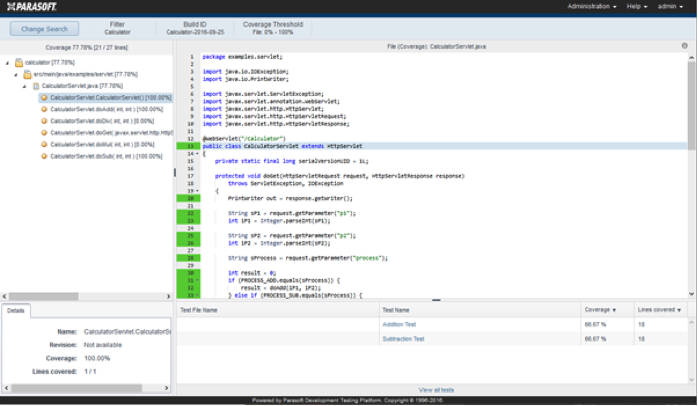Open the Addition Test link

[399, 325]
